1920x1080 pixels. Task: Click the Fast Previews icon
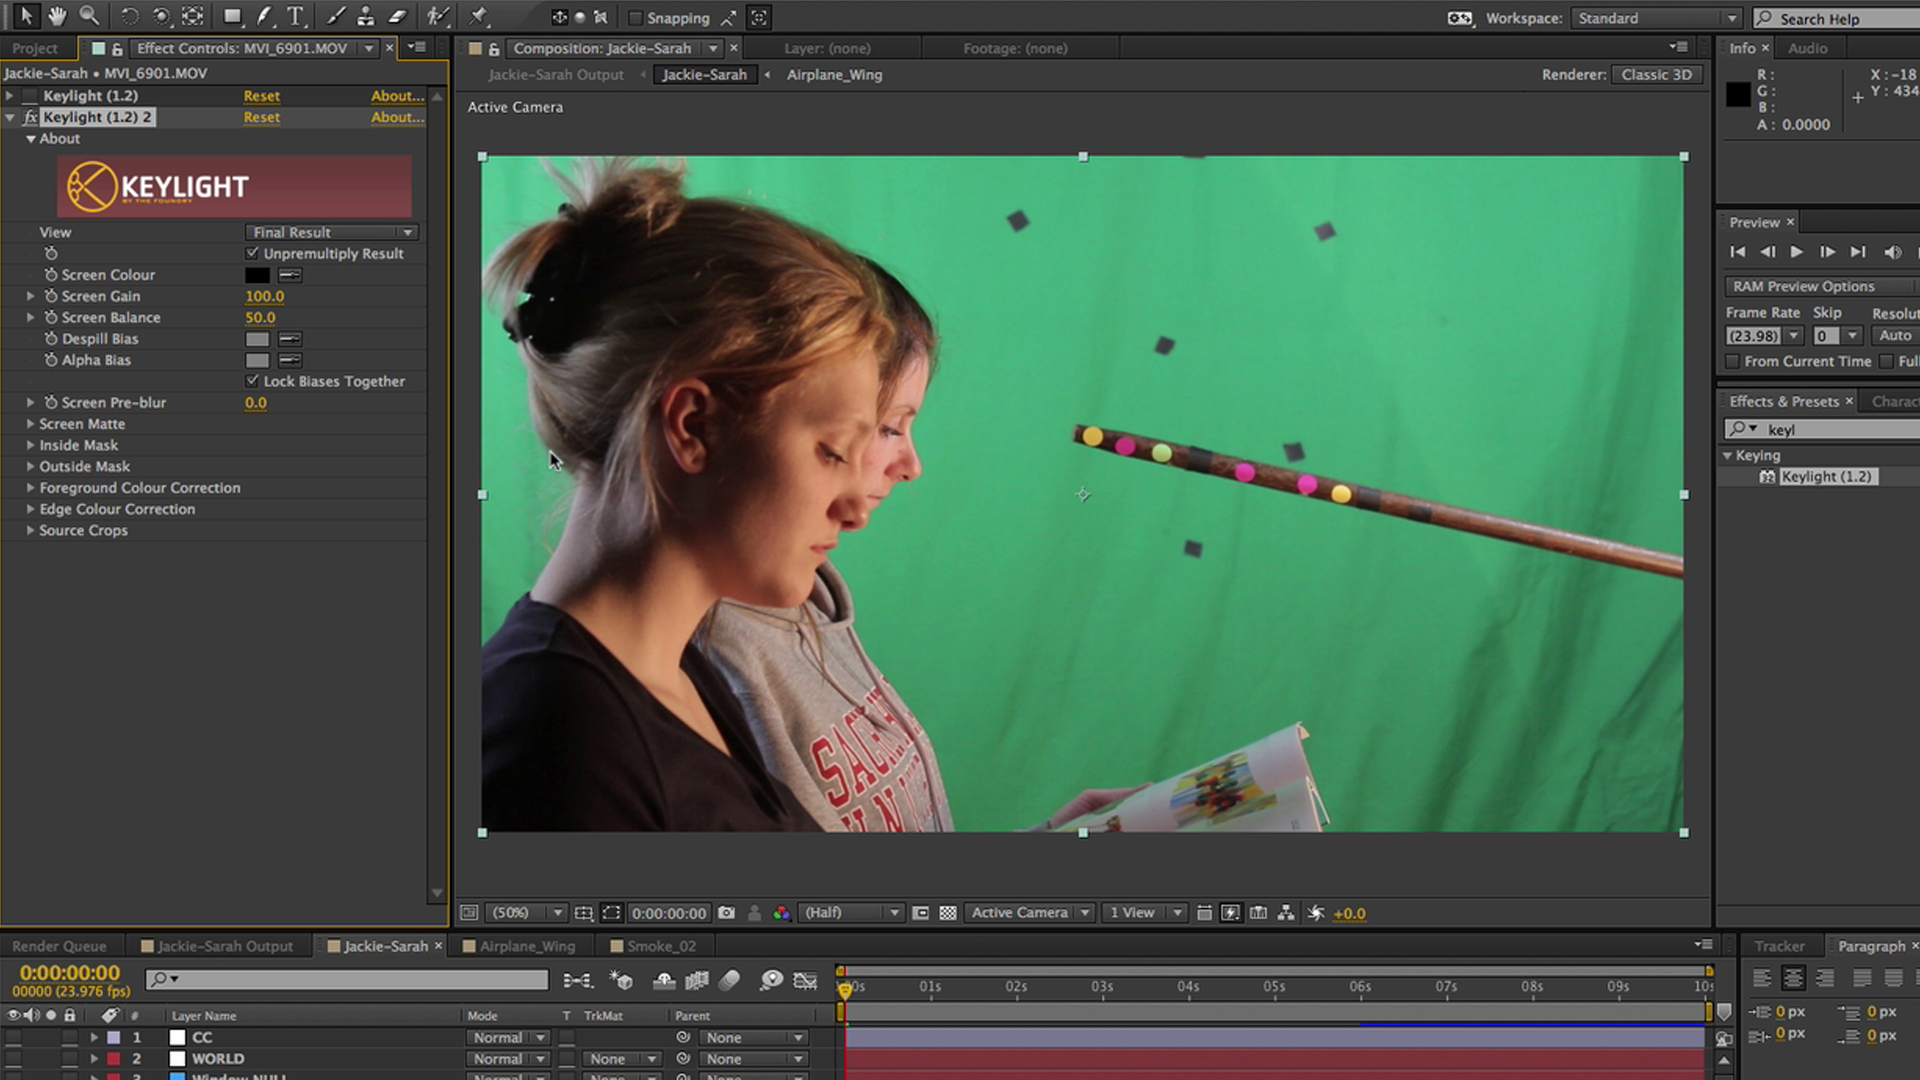click(1231, 913)
